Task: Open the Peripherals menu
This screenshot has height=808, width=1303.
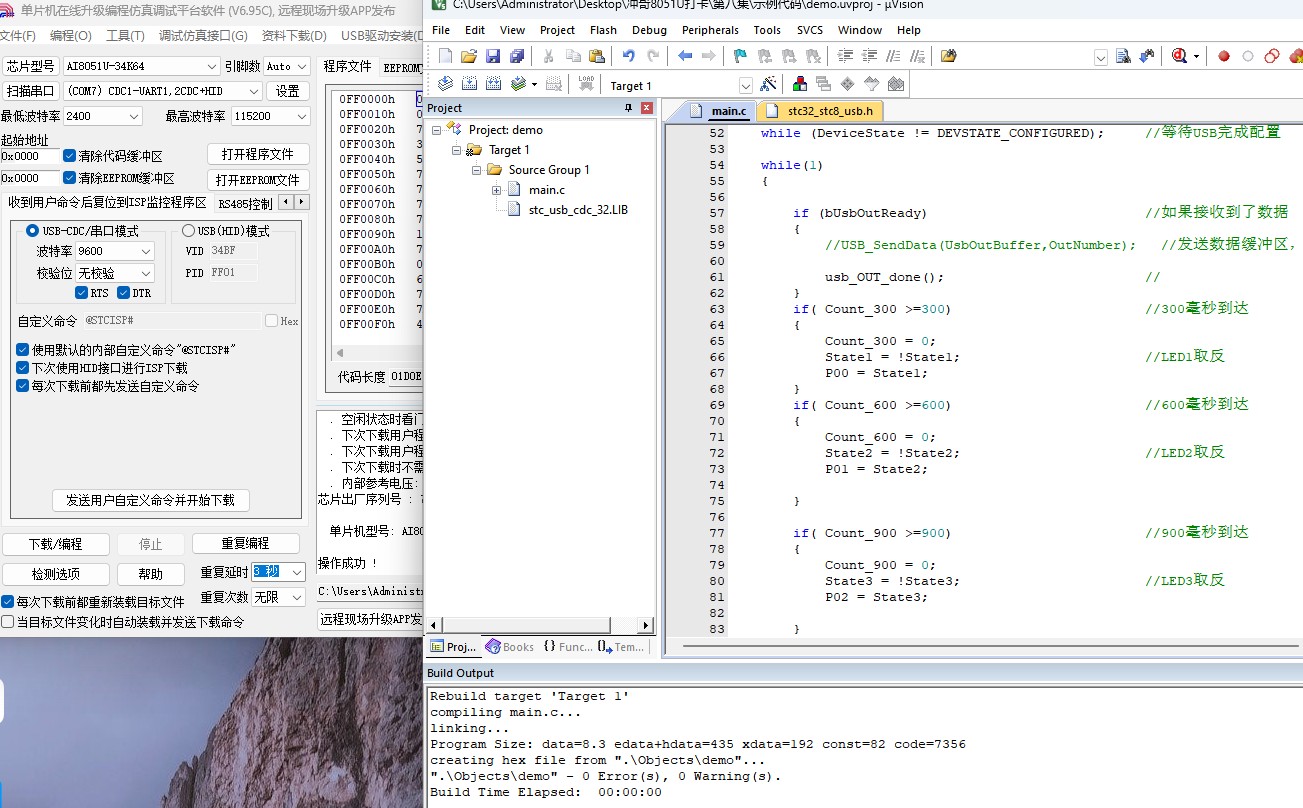Action: (x=710, y=30)
